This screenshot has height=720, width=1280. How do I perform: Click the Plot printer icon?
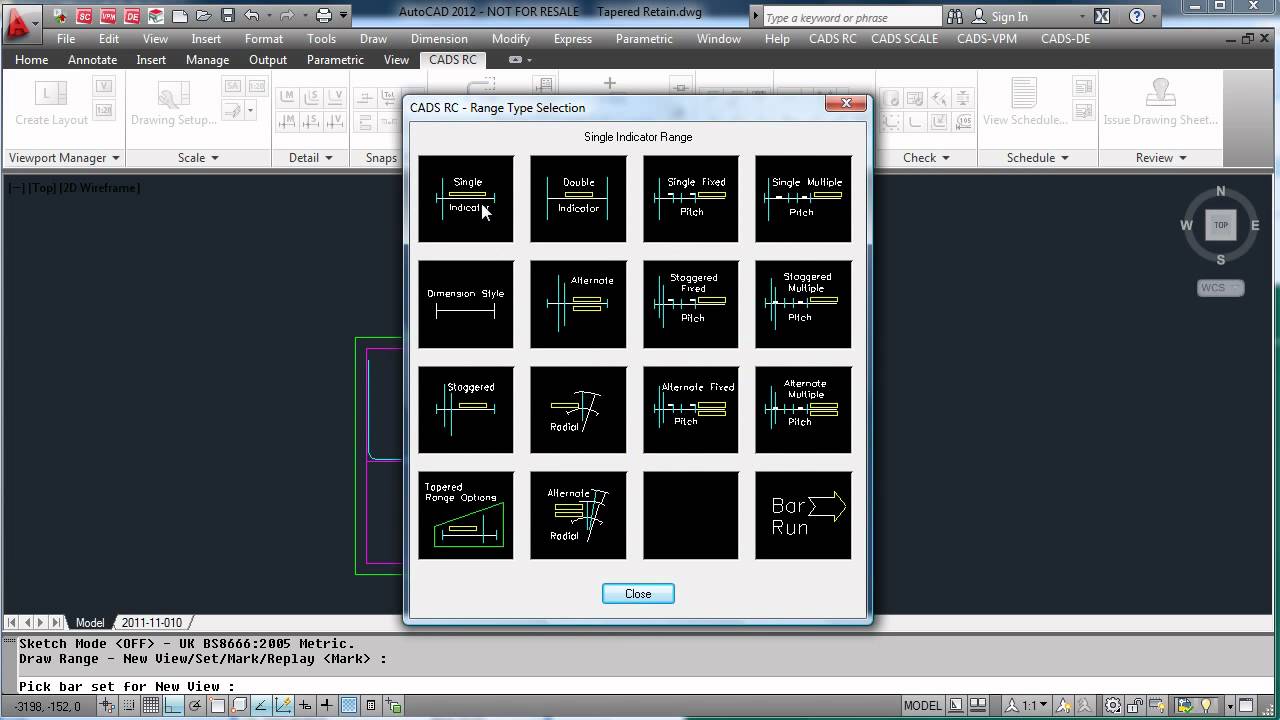click(x=324, y=16)
